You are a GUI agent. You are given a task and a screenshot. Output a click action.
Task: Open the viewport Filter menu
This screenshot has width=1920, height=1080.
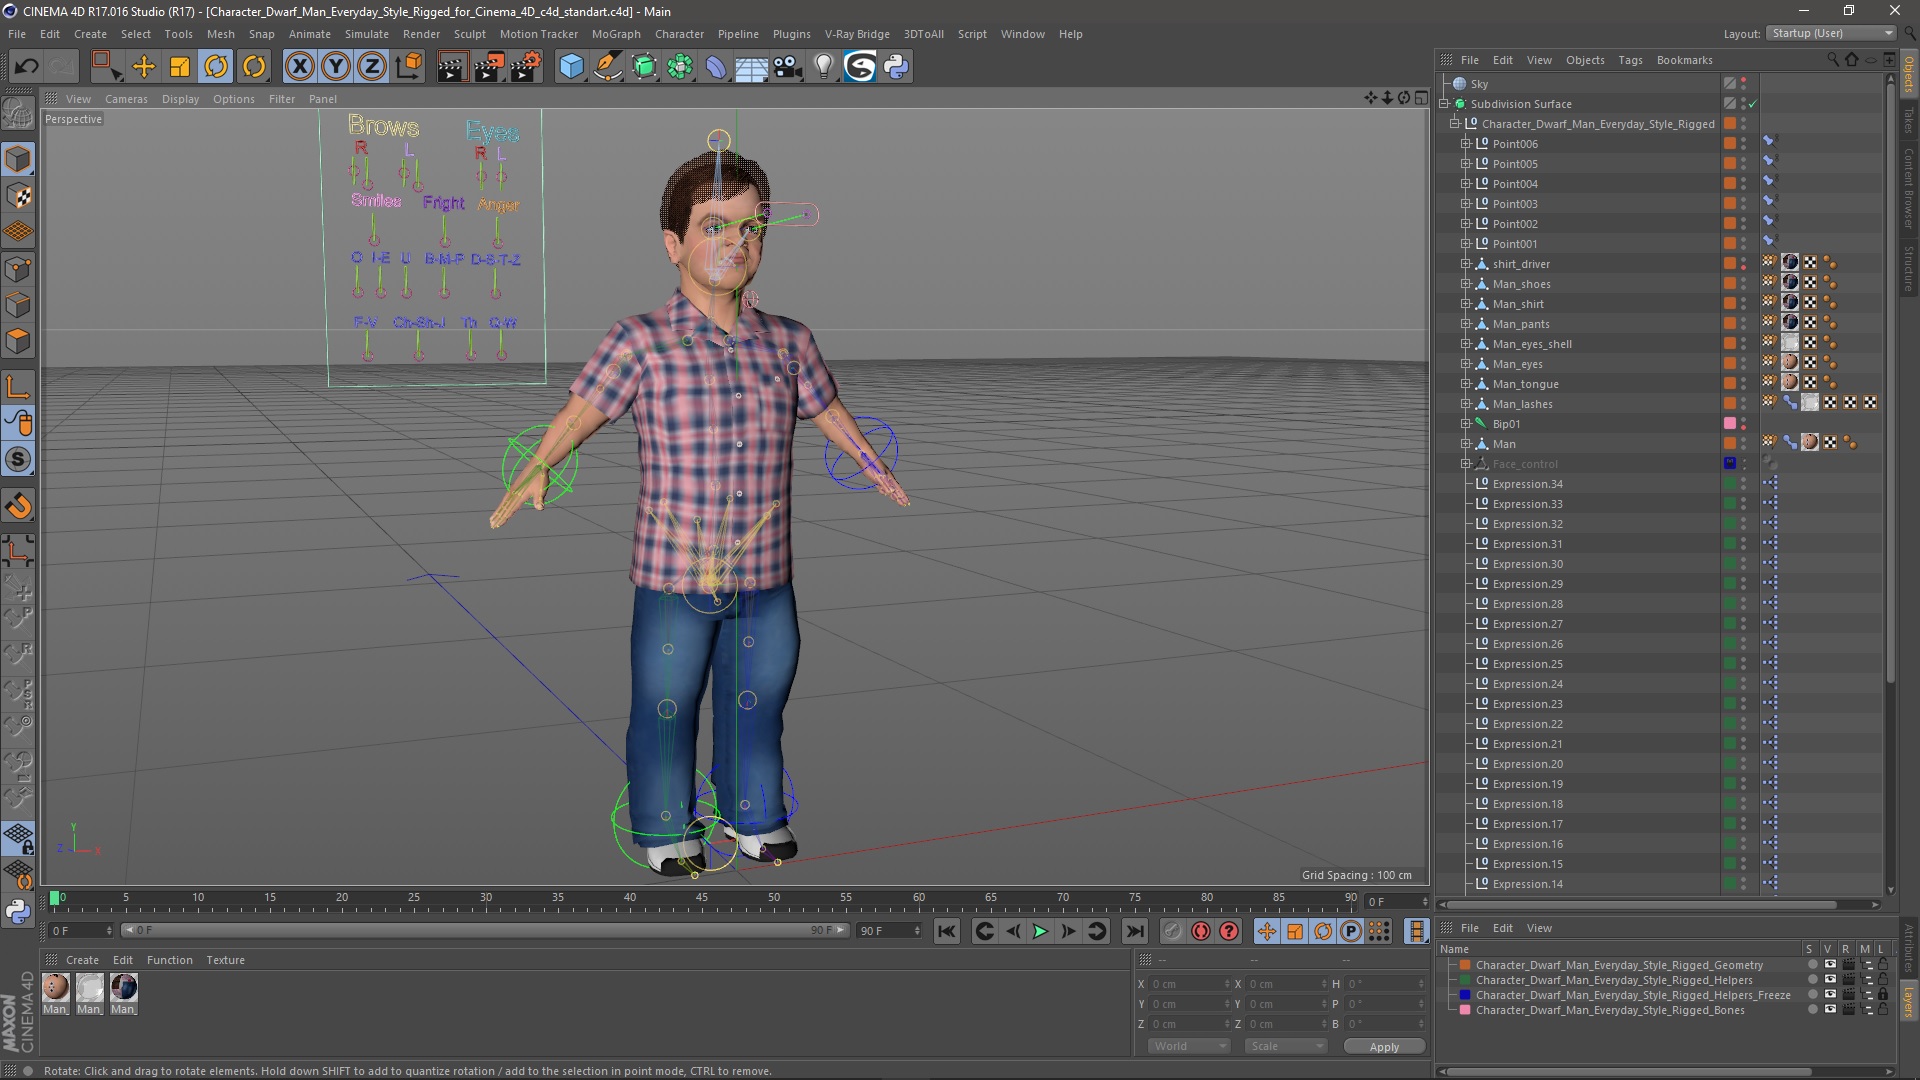(282, 99)
